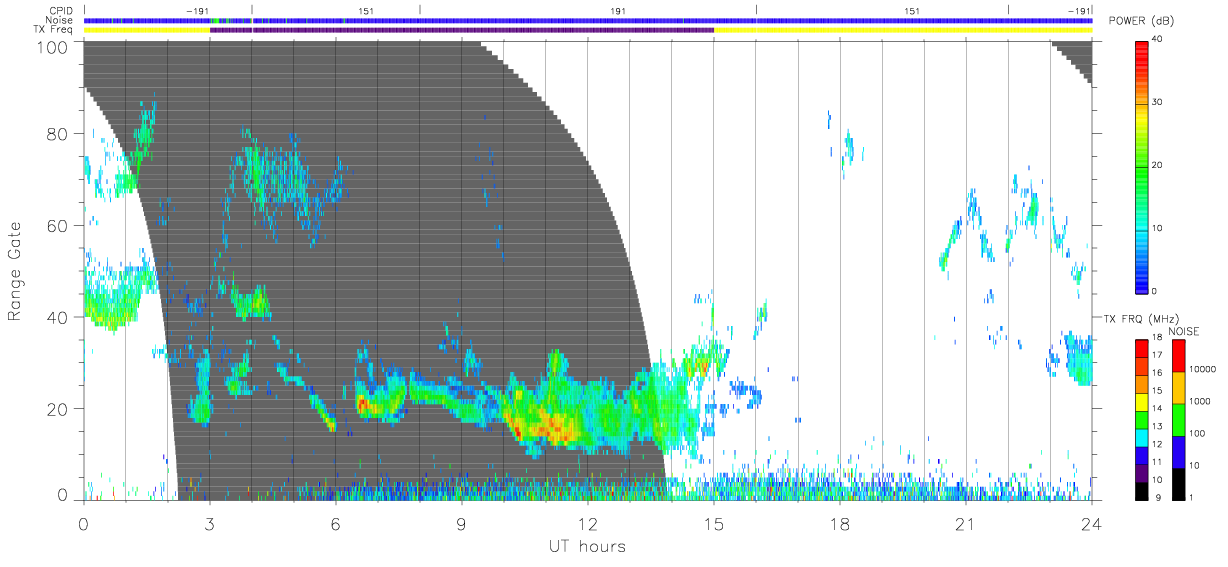1228x567 pixels.
Task: Click the NOISE legend label "100"
Action: 1198,434
